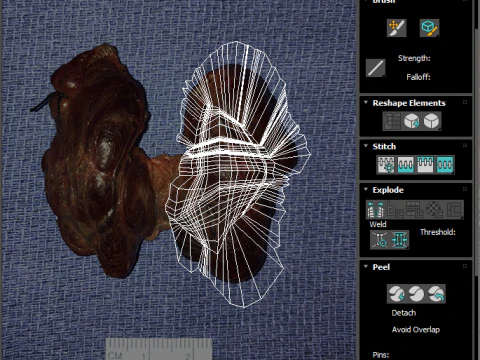This screenshot has height=360, width=480.
Task: Open the linear brush falloff type button
Action: (x=376, y=68)
